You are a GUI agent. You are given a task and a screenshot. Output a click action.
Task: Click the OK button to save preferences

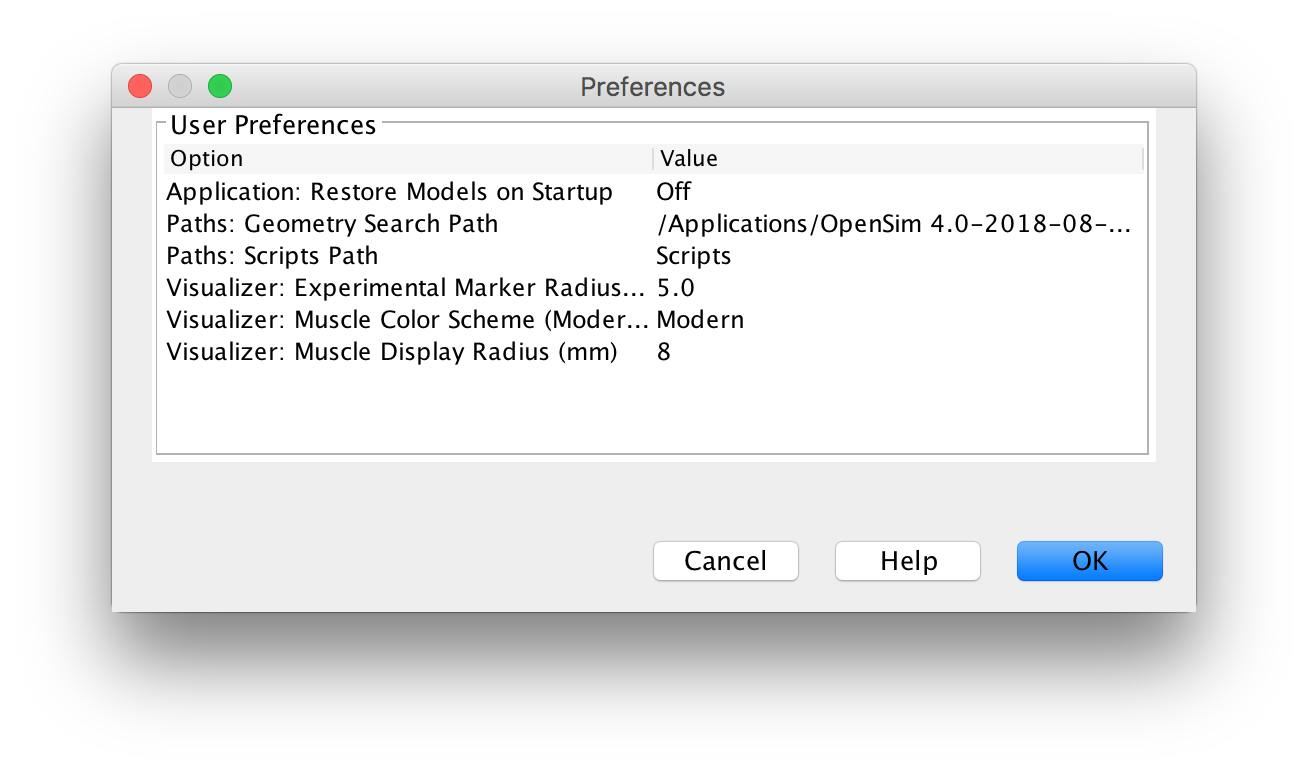(1089, 561)
